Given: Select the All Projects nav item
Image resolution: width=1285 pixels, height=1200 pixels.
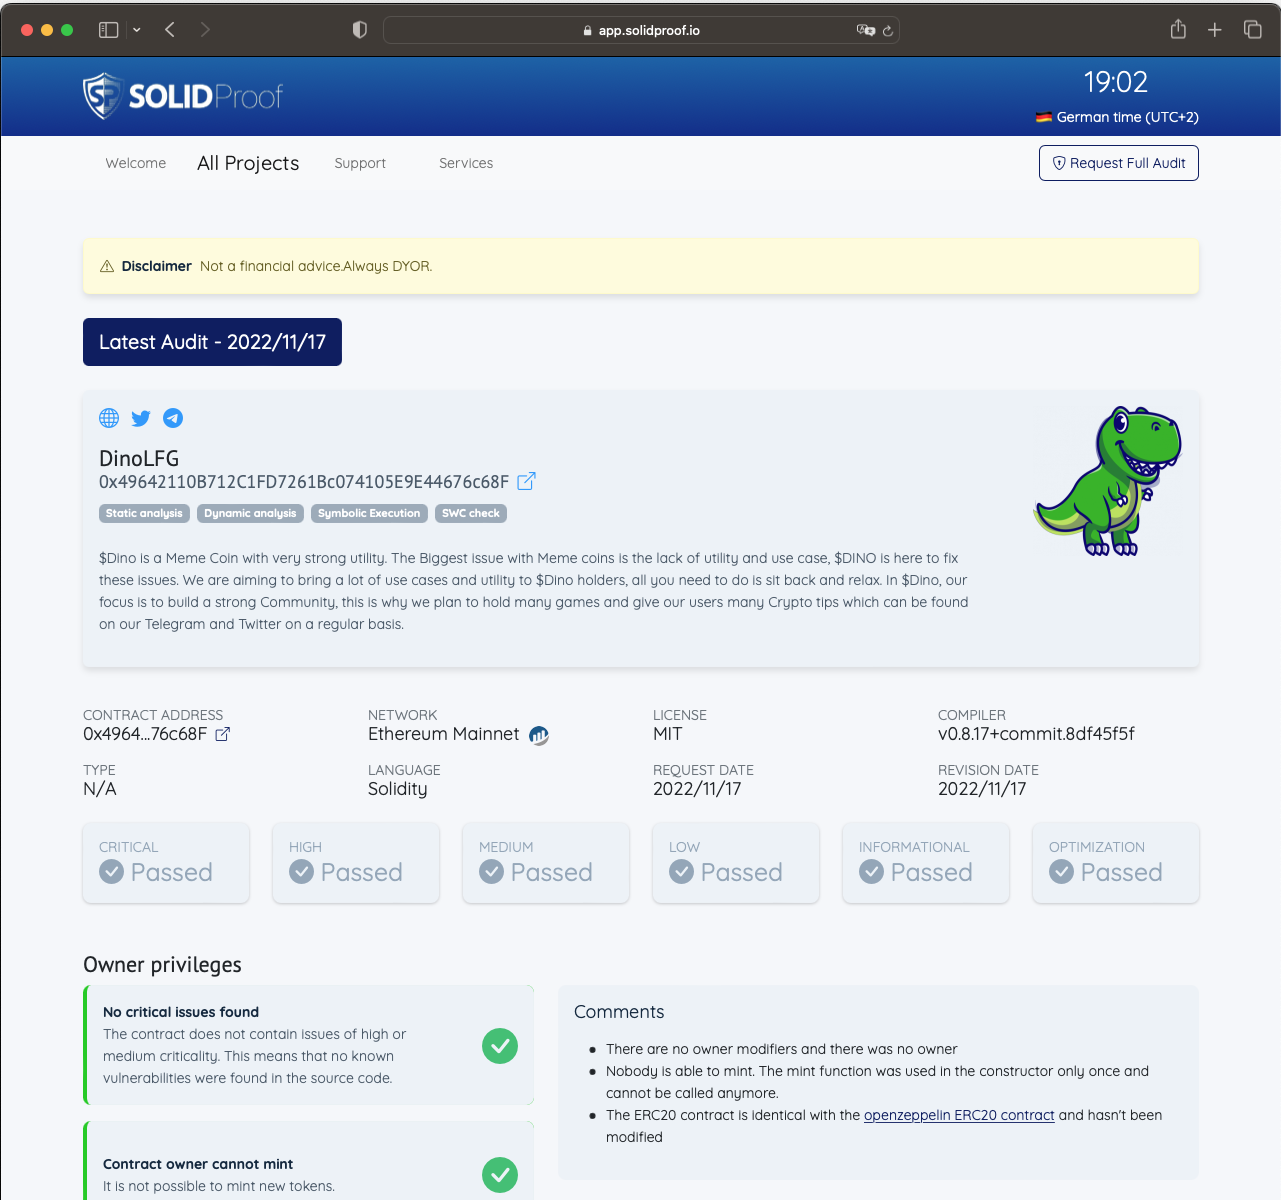Looking at the screenshot, I should 248,163.
